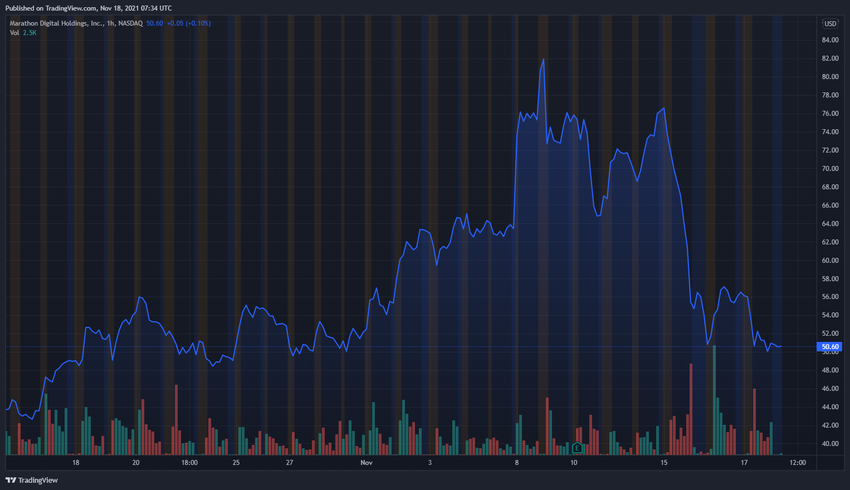Image resolution: width=850 pixels, height=490 pixels.
Task: Click the 48.00 price axis label
Action: click(830, 371)
